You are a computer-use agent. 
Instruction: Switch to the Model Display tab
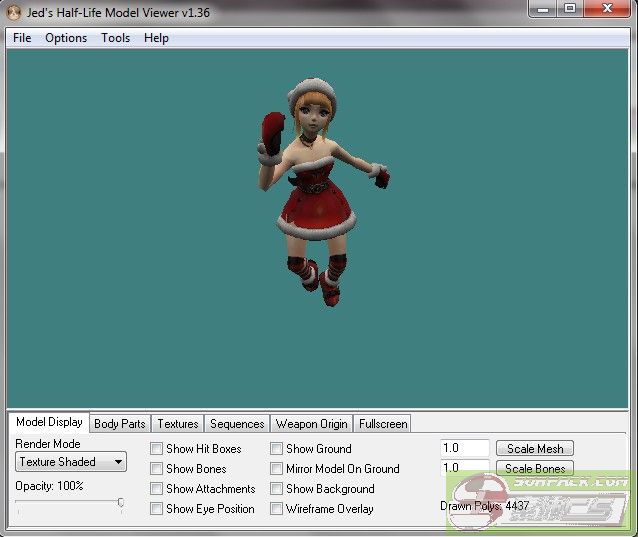pyautogui.click(x=49, y=422)
